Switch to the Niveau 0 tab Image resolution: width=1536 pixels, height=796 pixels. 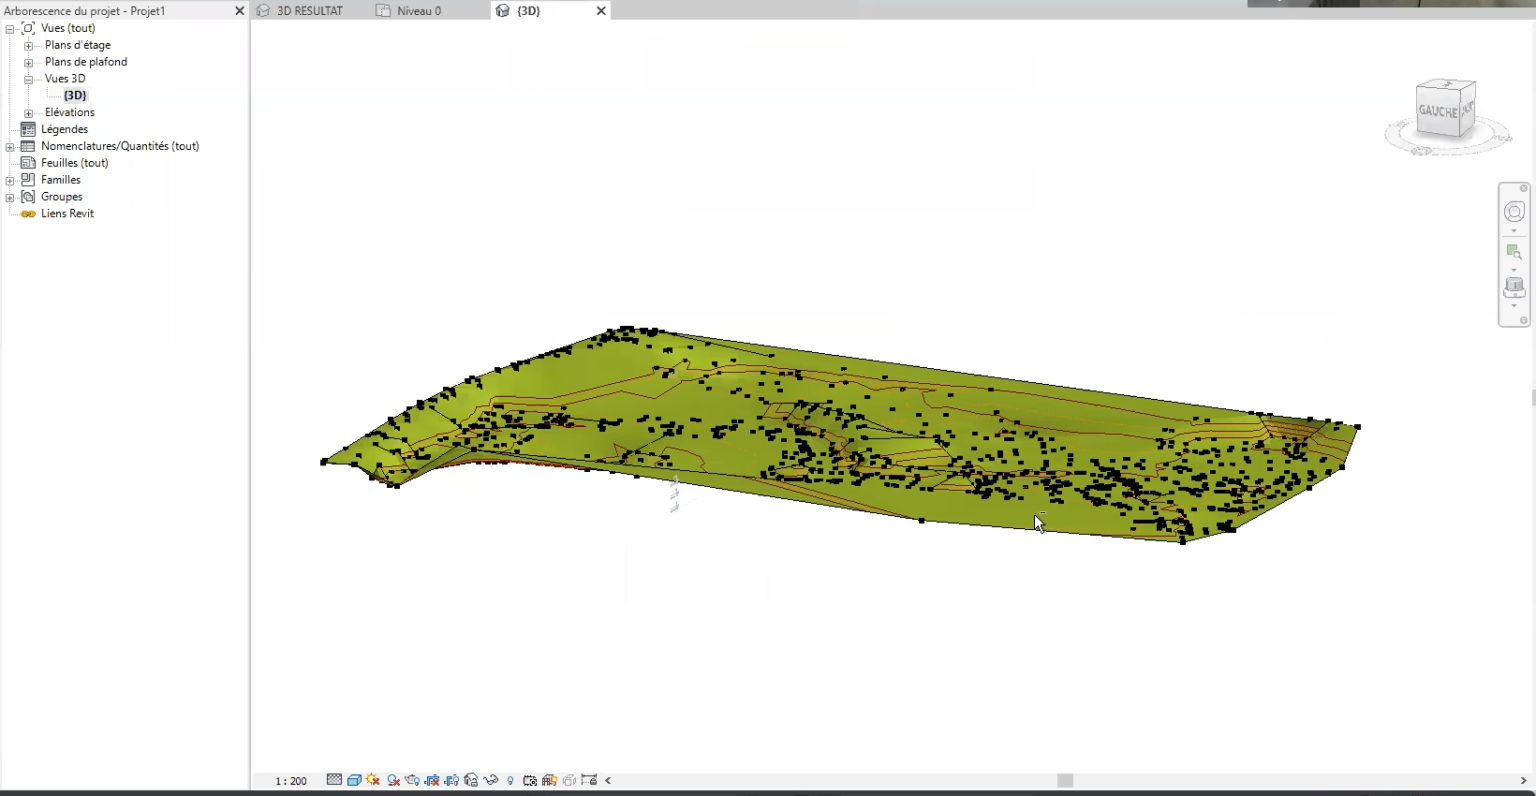pos(418,11)
